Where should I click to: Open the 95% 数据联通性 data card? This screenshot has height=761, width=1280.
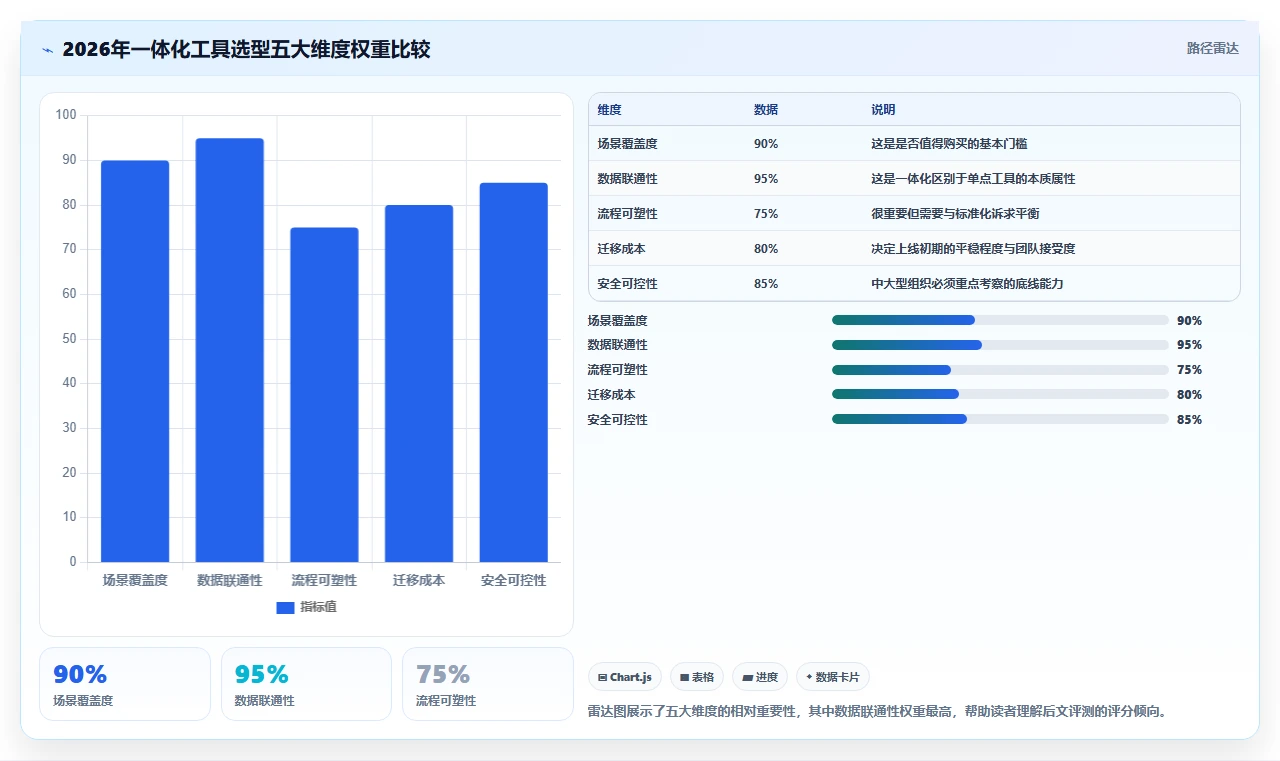306,684
